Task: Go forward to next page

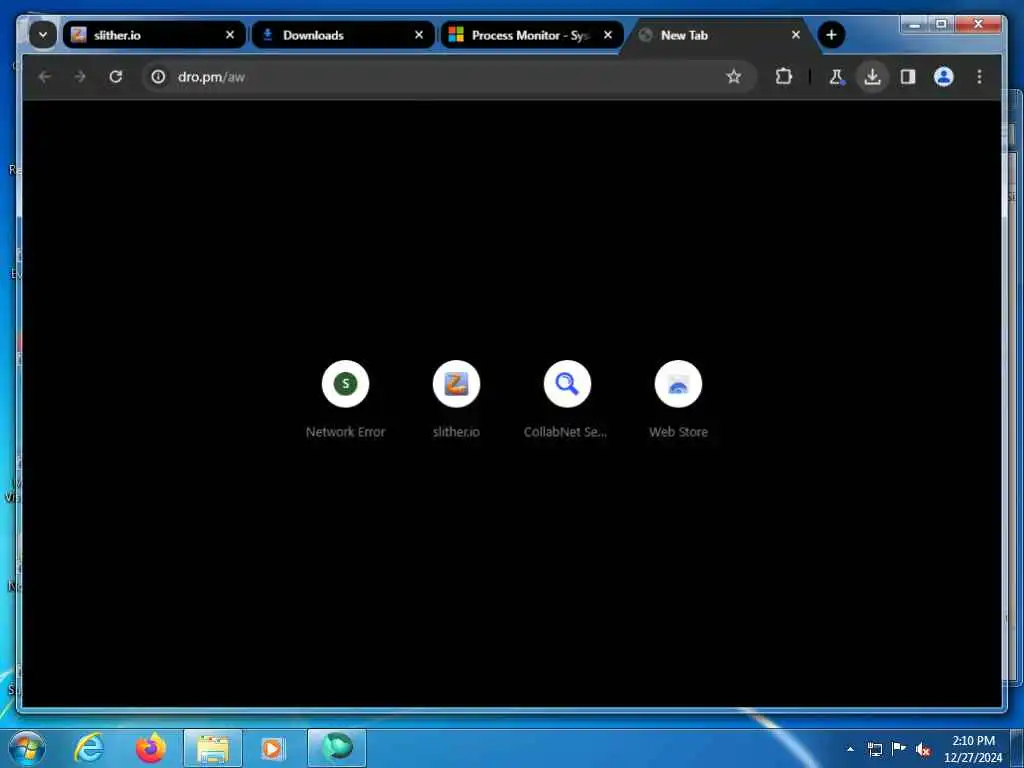Action: tap(80, 76)
